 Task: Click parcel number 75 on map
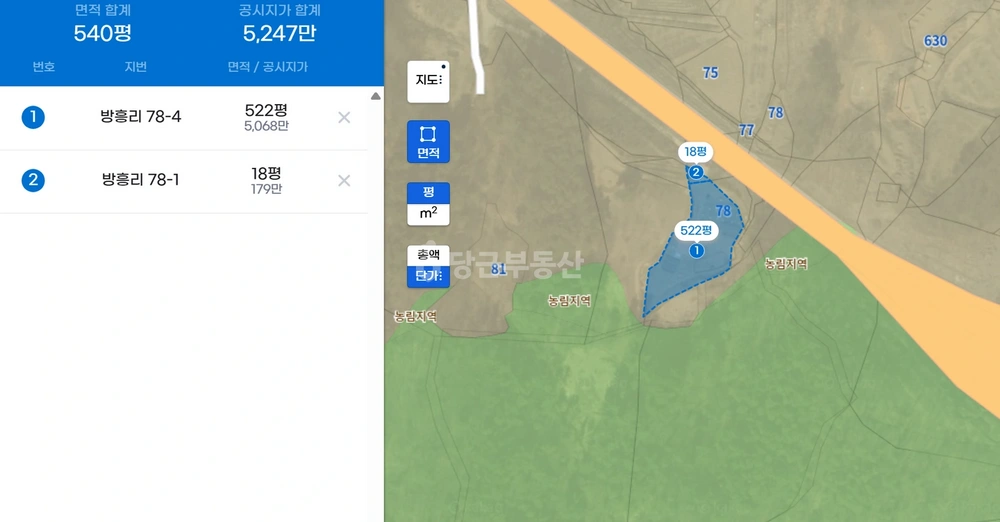[710, 73]
